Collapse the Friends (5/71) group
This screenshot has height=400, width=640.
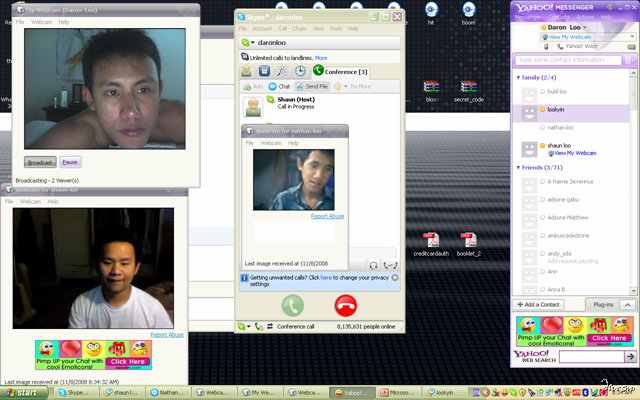[518, 168]
